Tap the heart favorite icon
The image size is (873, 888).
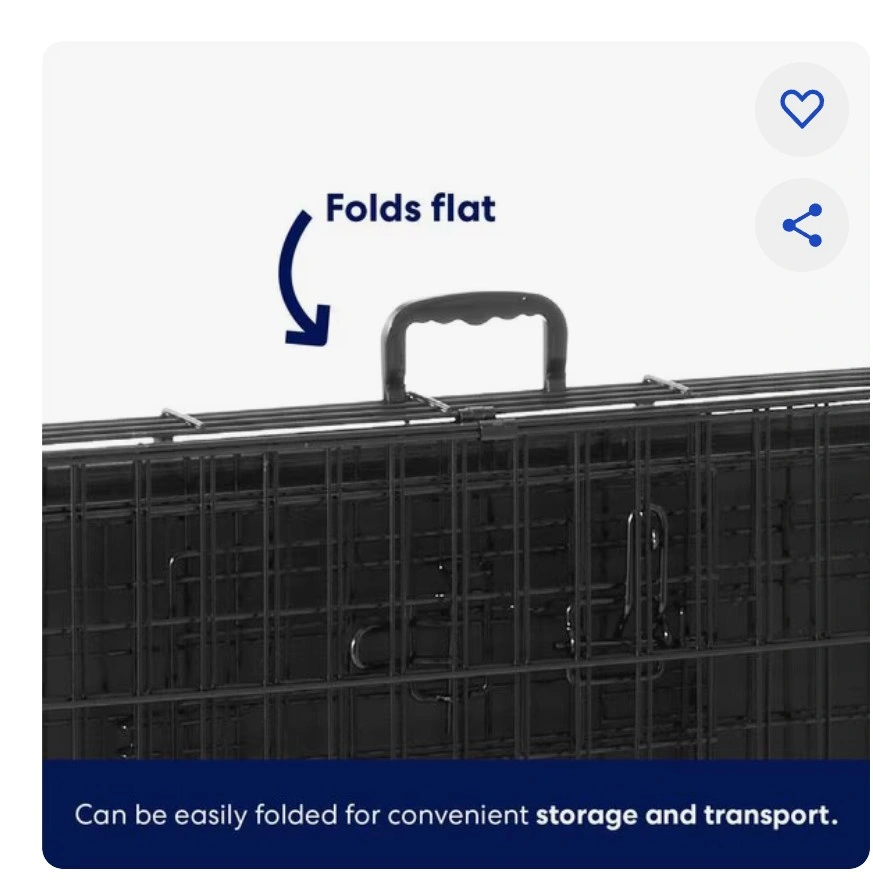point(801,109)
